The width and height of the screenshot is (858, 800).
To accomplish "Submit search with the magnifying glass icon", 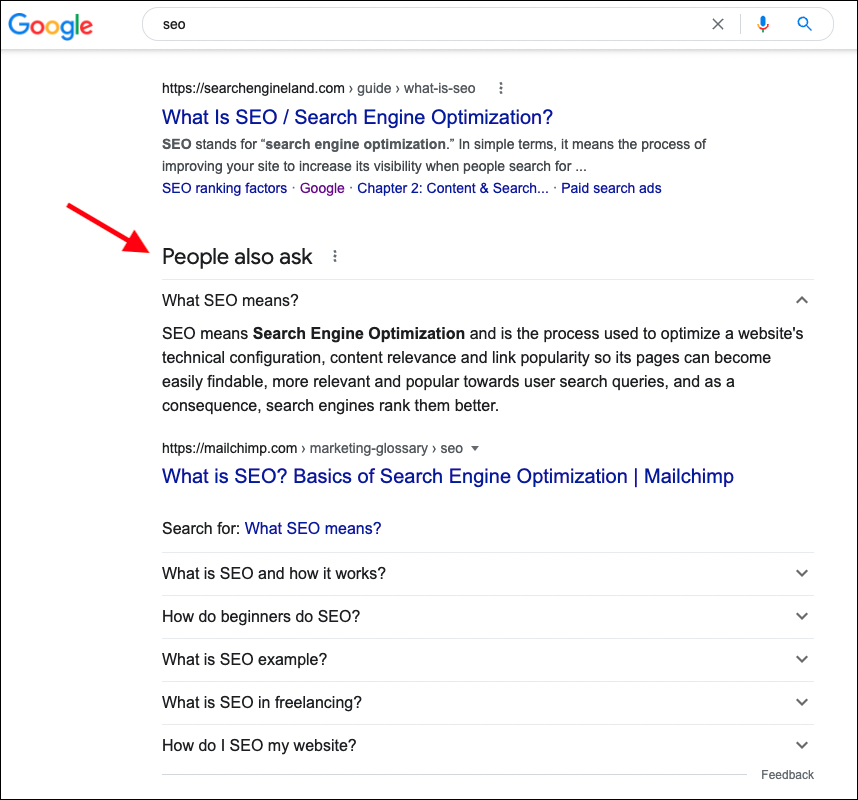I will point(804,24).
